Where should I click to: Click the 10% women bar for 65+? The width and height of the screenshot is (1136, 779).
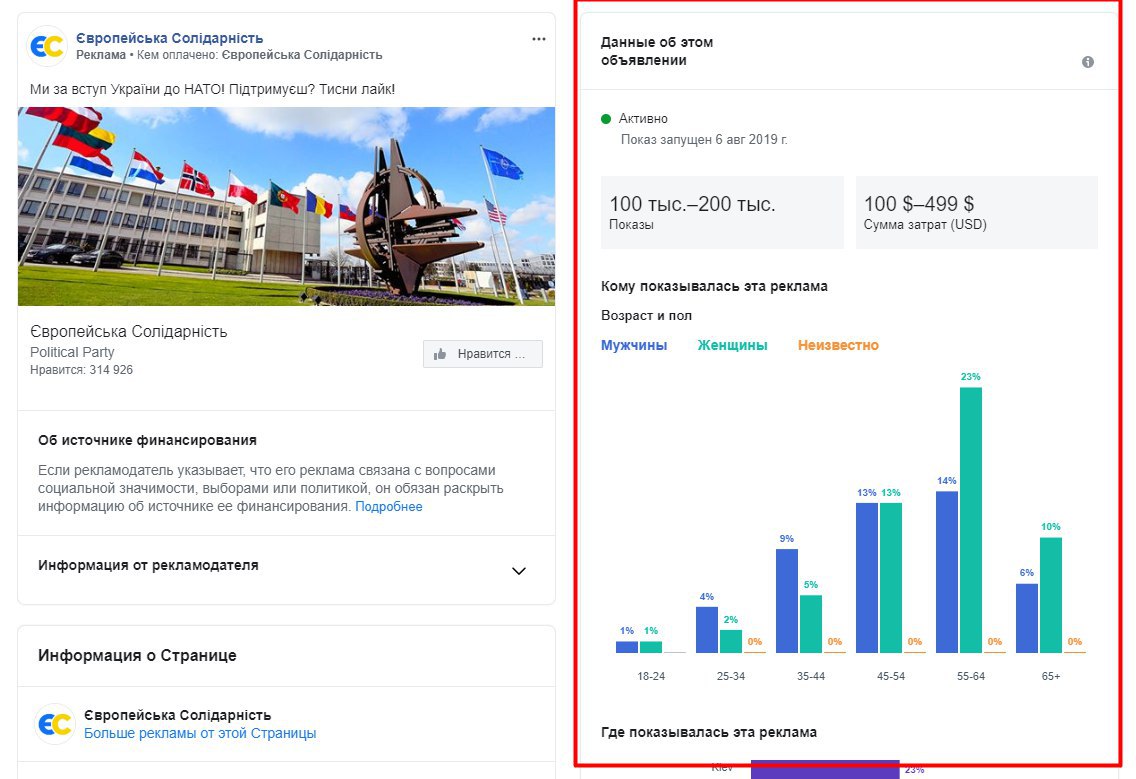point(1051,595)
